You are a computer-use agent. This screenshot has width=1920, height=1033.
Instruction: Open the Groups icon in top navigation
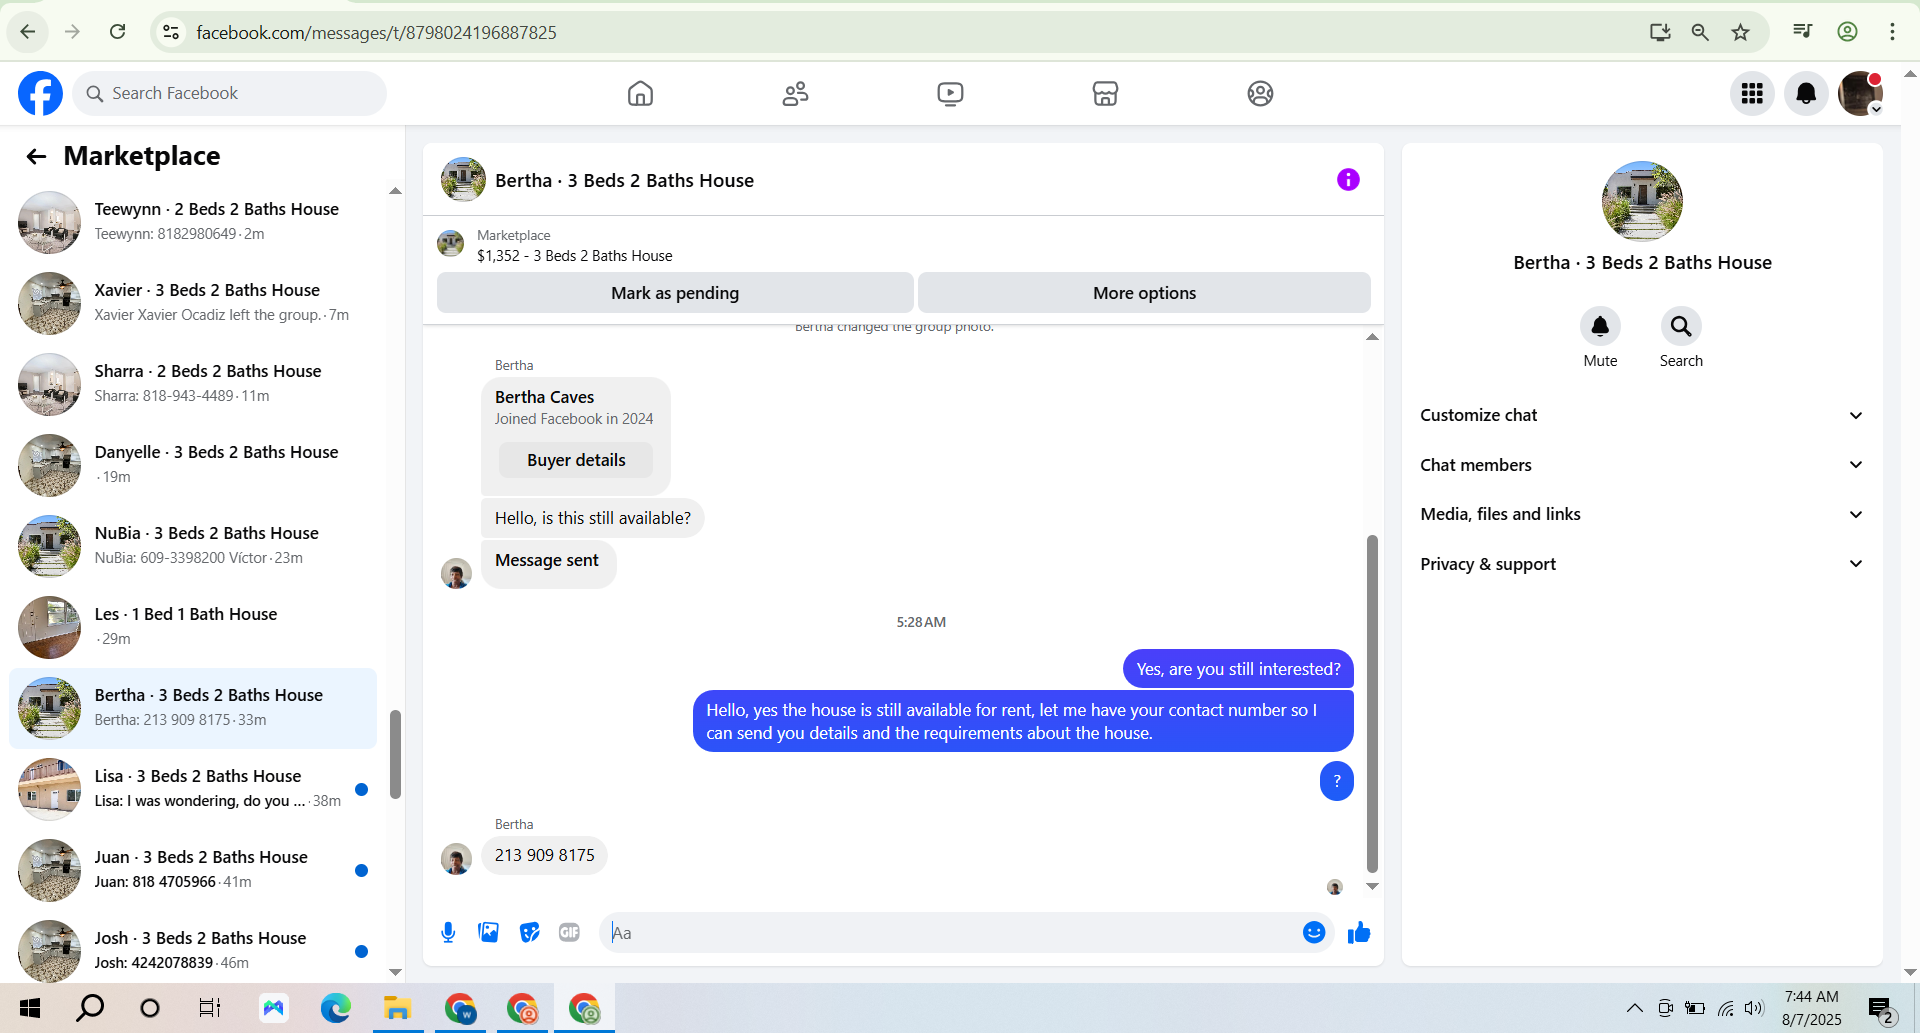[1260, 93]
